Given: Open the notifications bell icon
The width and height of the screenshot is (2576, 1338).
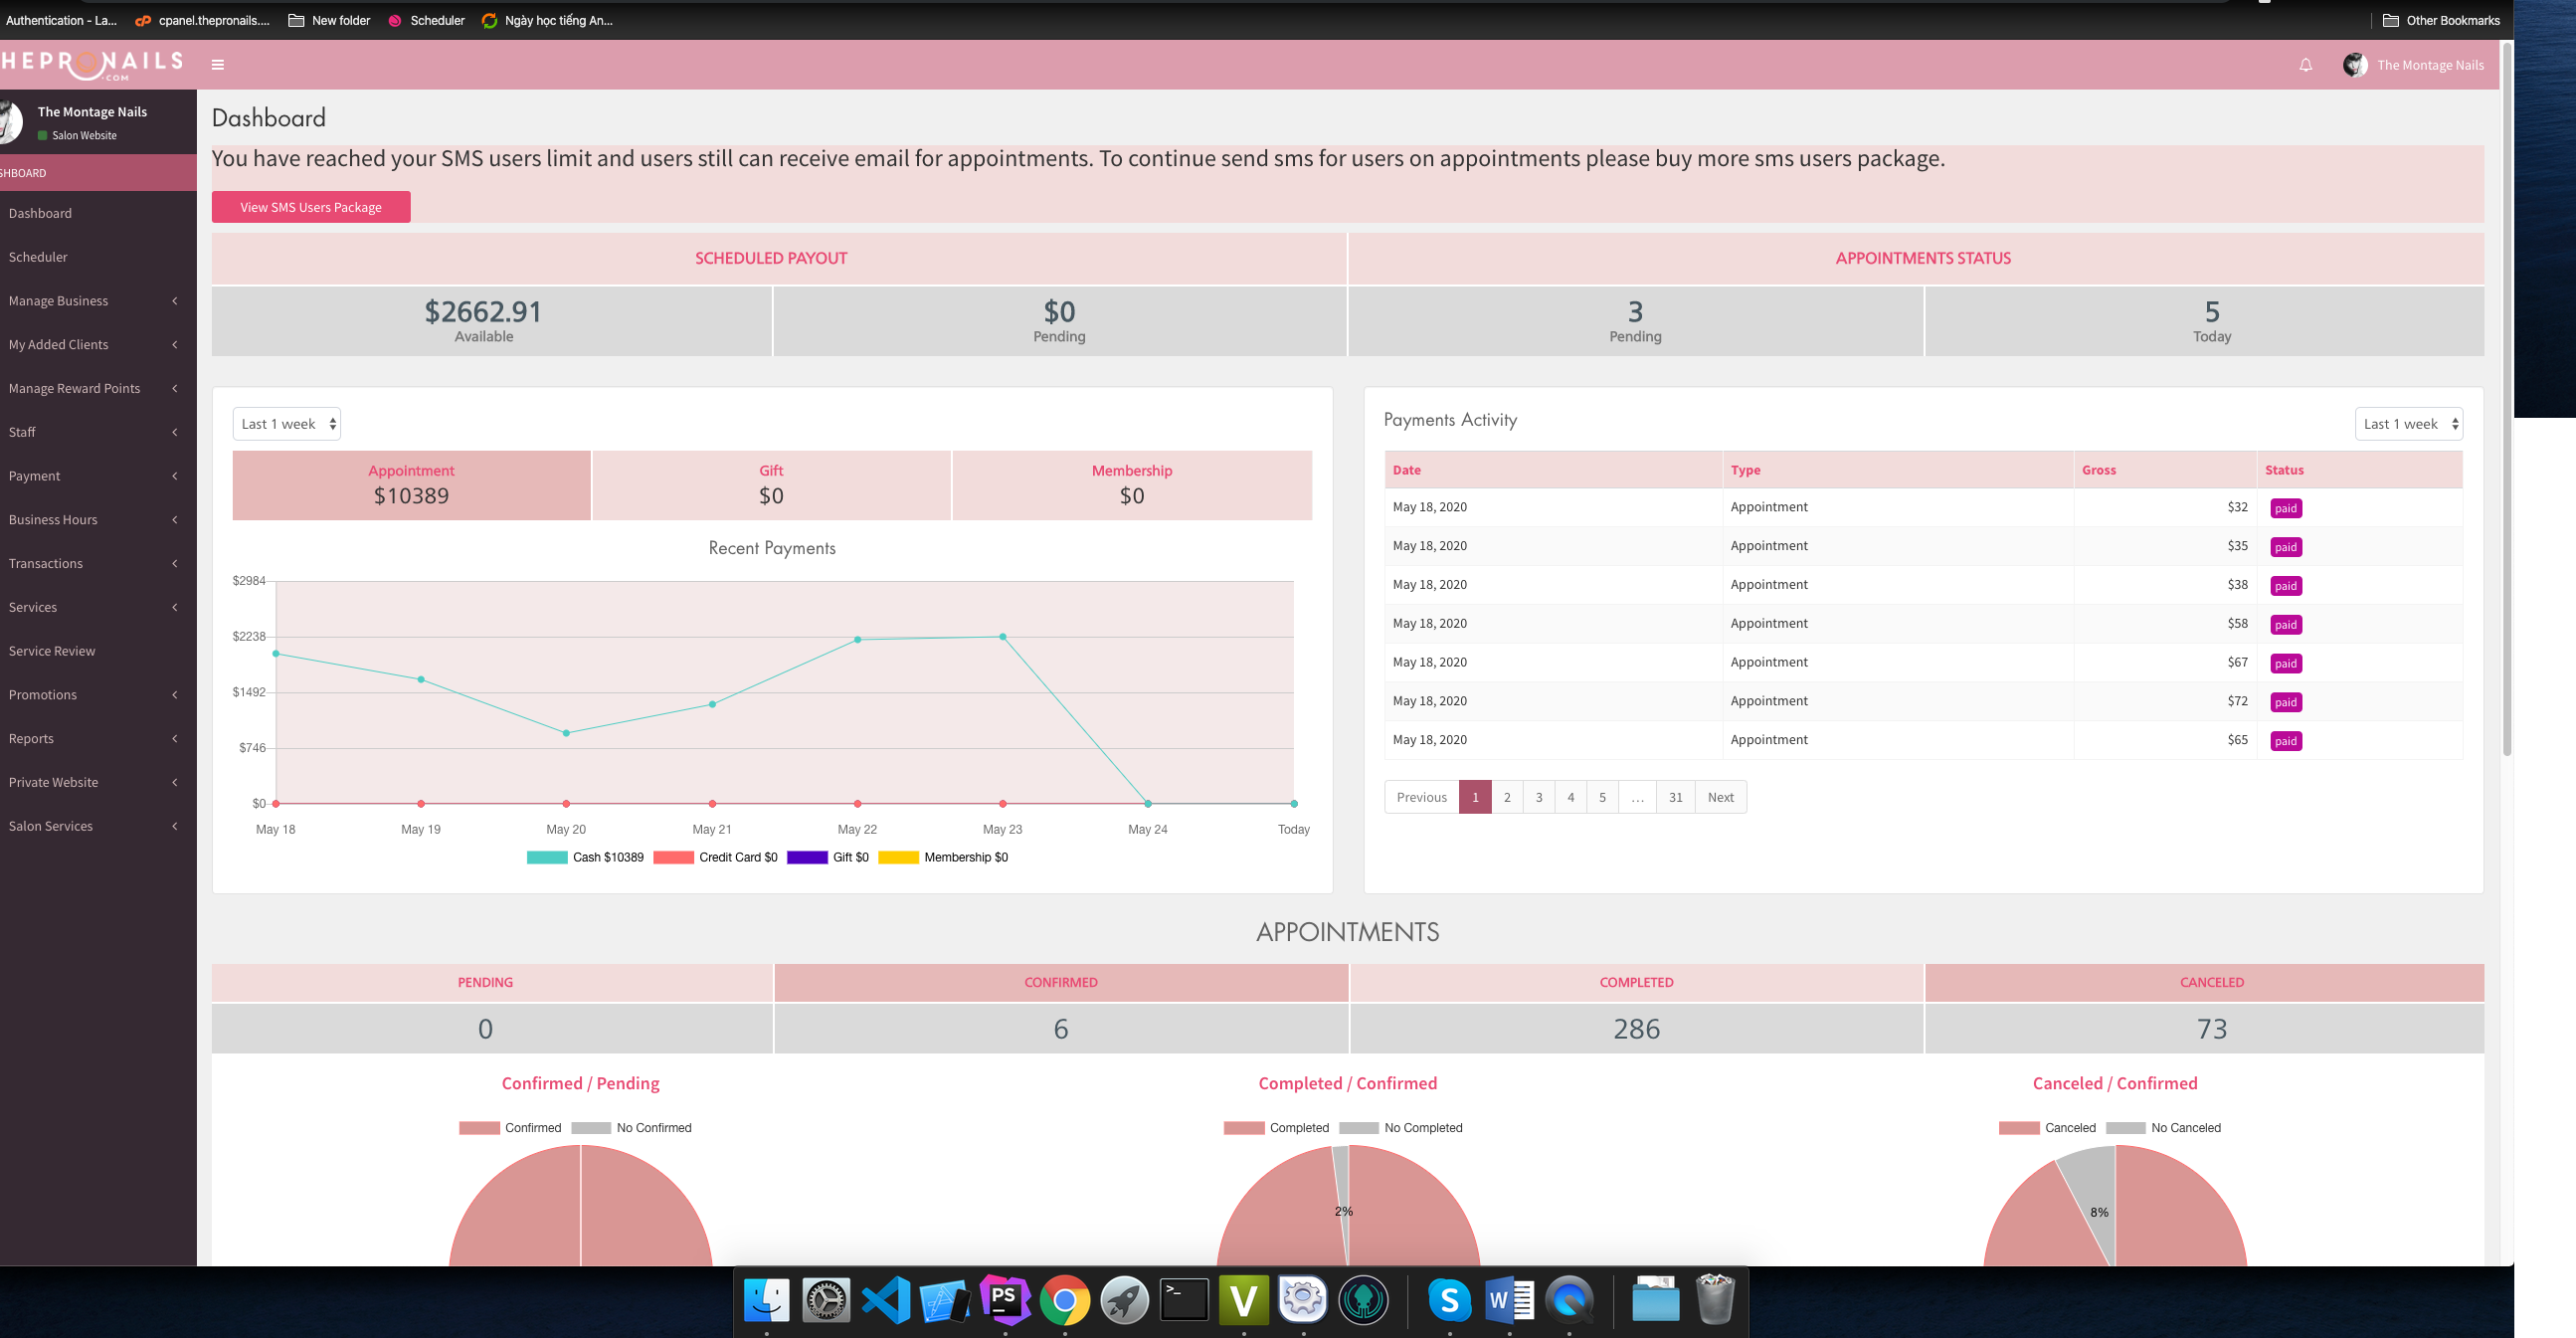Looking at the screenshot, I should 2305,65.
